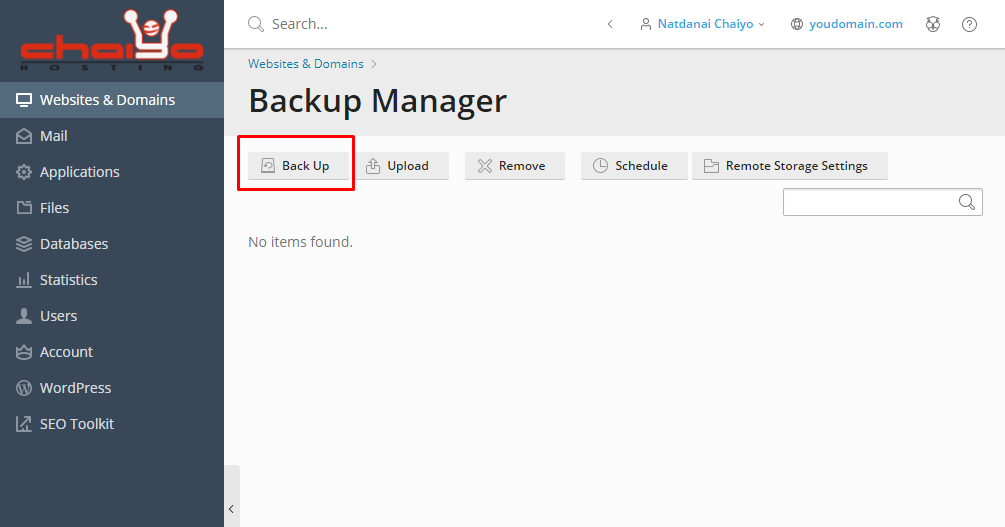Click the Remove toolbar button
This screenshot has height=527, width=1005.
515,165
